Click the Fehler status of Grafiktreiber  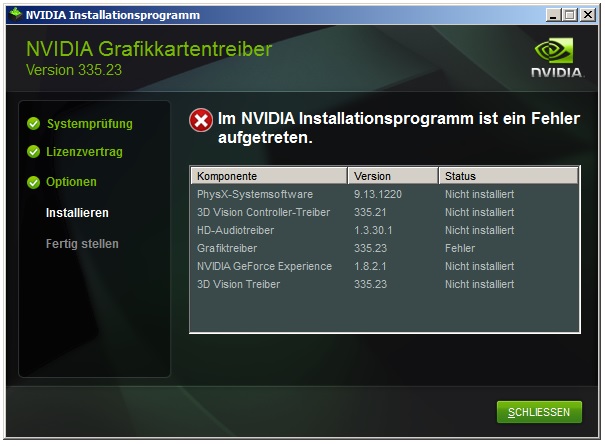point(460,248)
